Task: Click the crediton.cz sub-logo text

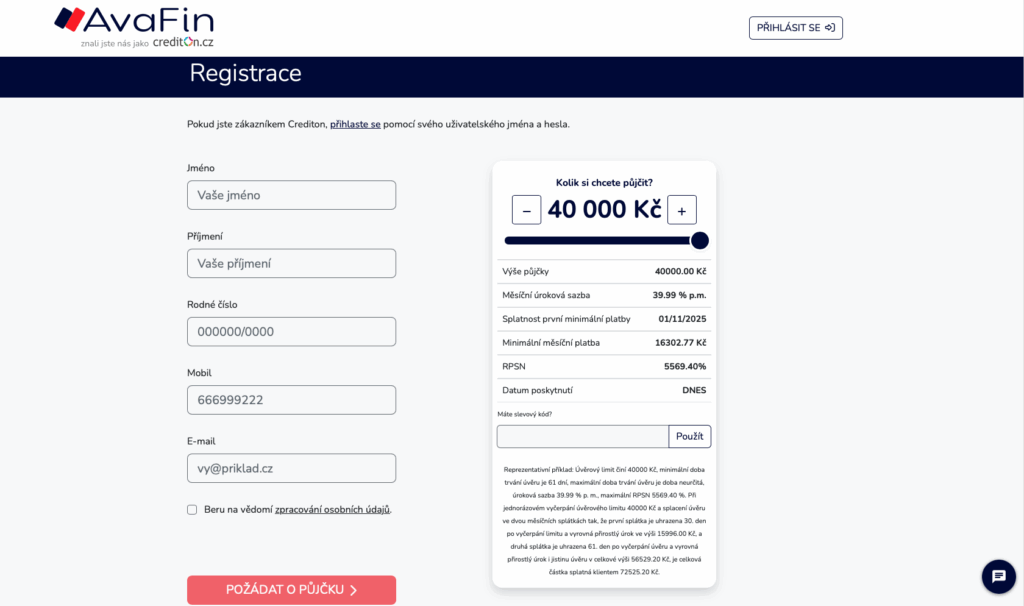Action: [x=183, y=42]
